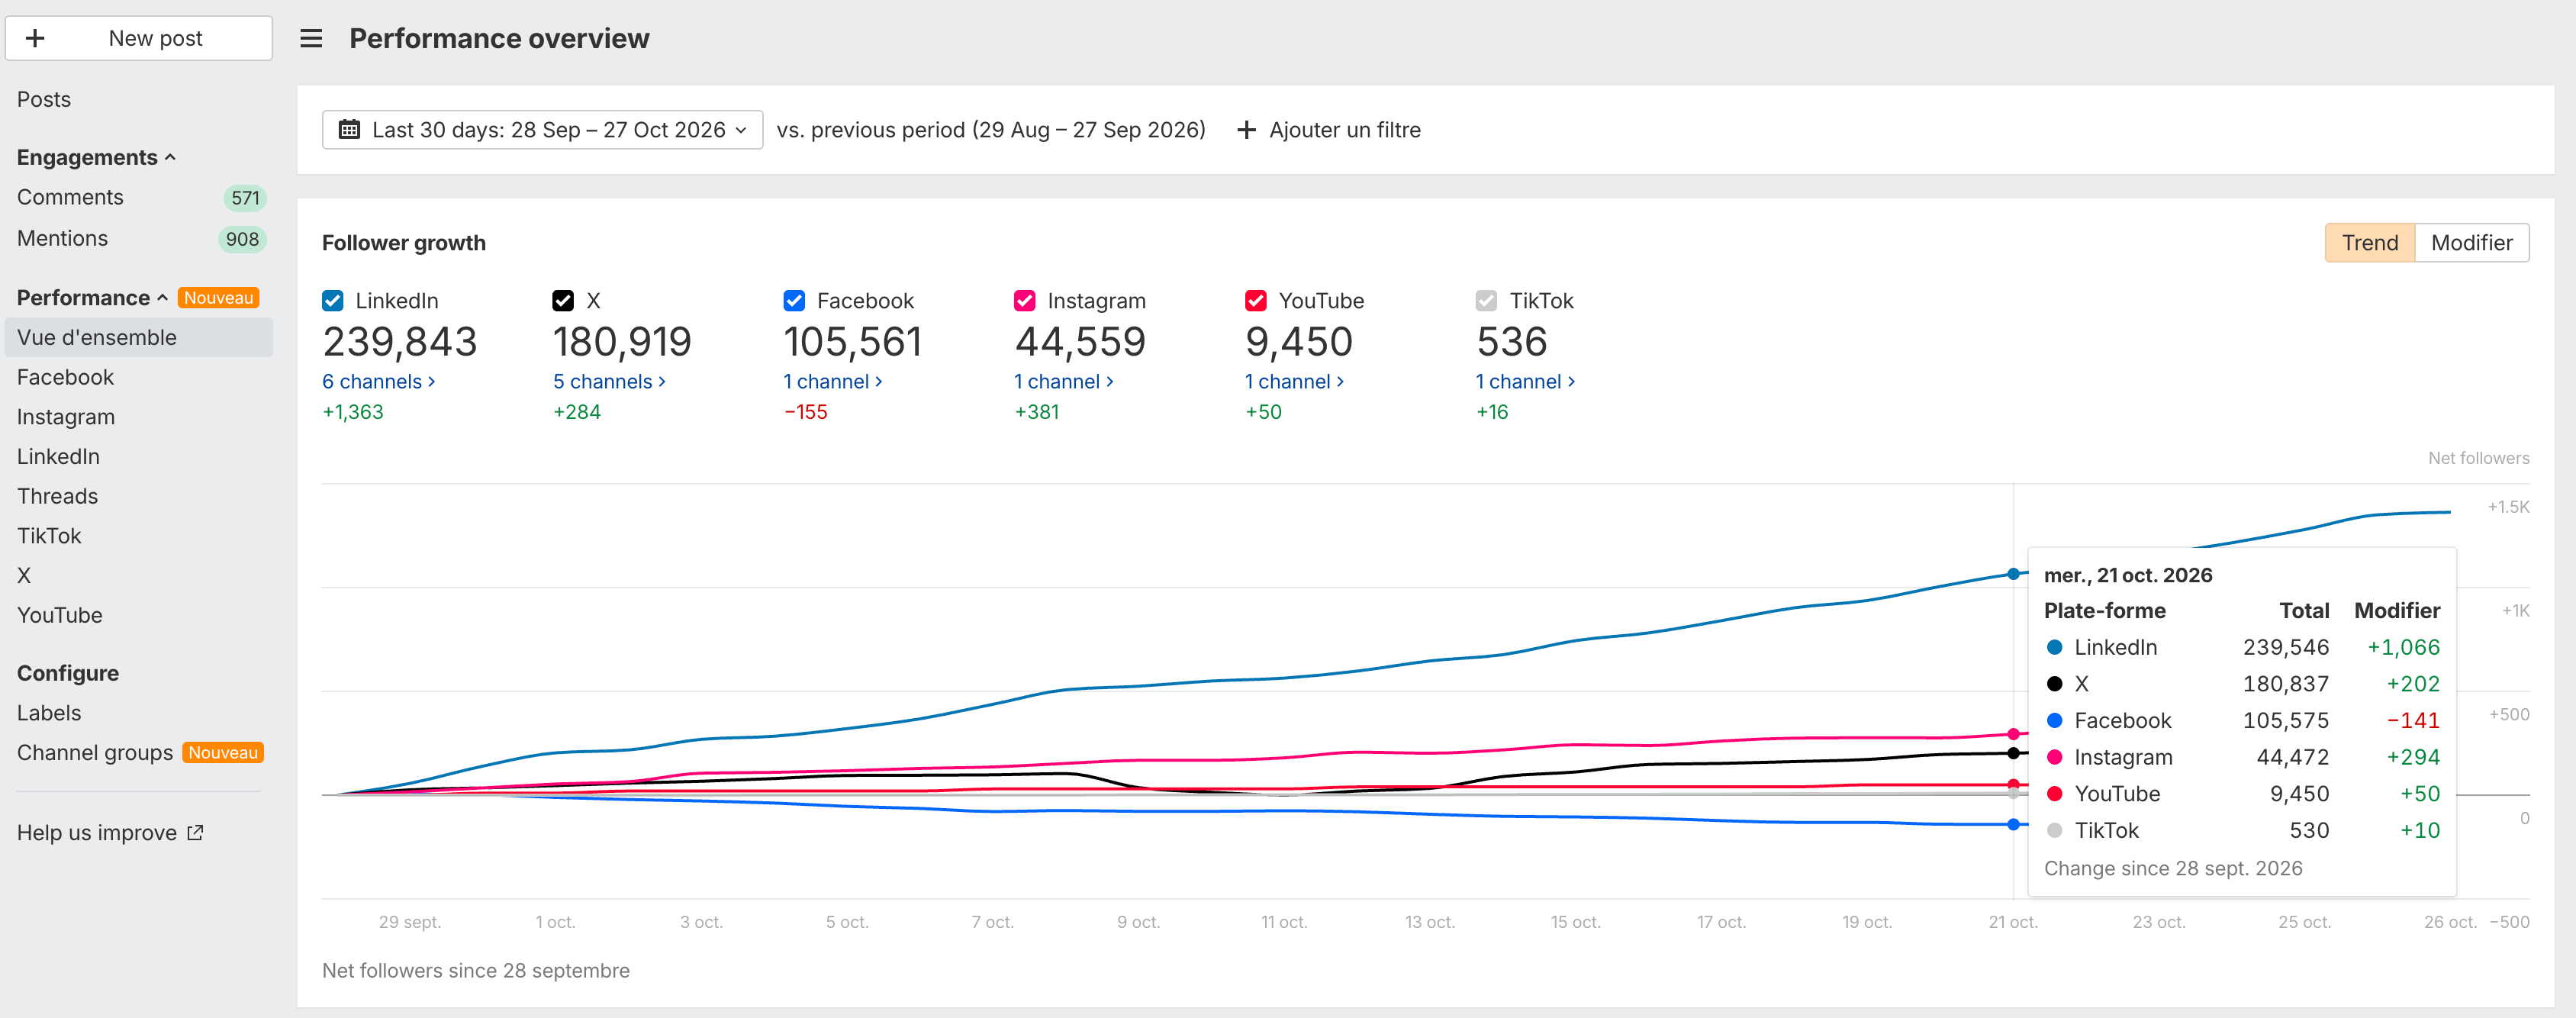
Task: Switch to the Trend view
Action: pos(2369,243)
